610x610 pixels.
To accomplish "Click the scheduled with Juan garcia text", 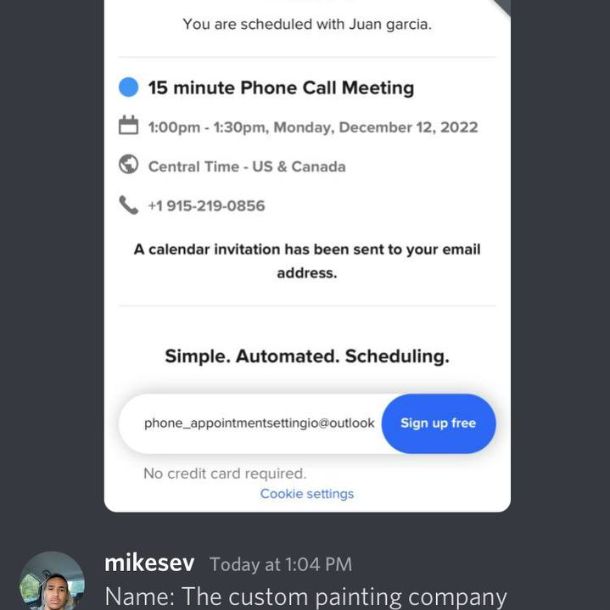I will pos(307,25).
